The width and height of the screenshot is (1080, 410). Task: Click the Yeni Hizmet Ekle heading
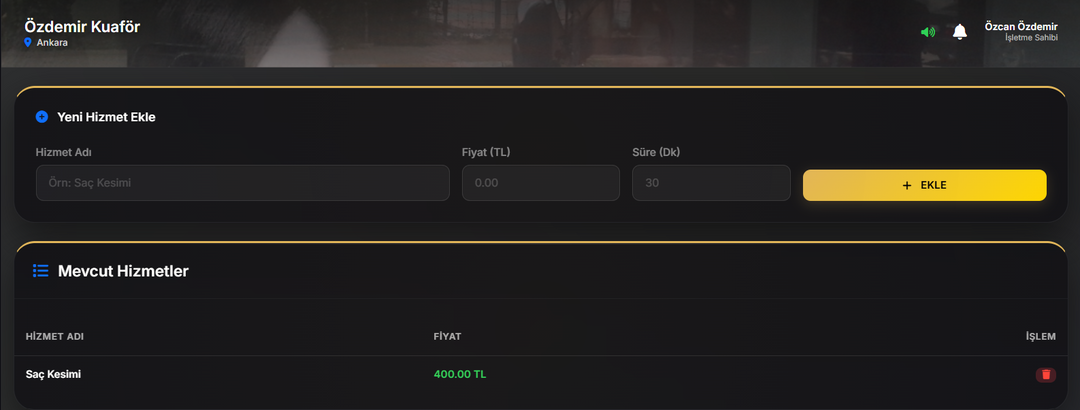pyautogui.click(x=106, y=117)
